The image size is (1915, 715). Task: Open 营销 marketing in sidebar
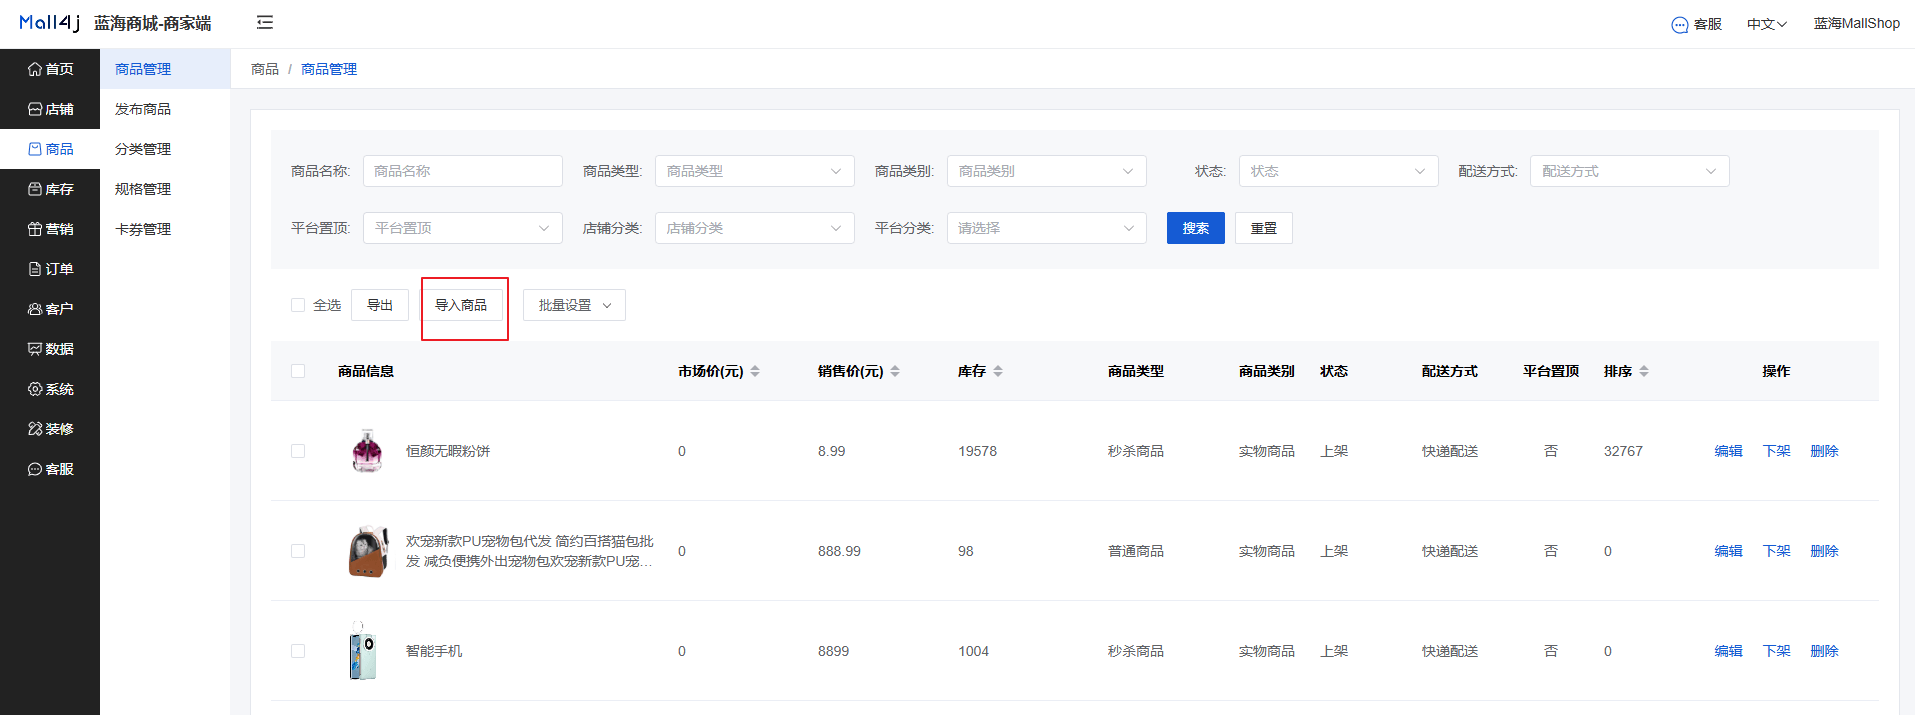click(x=50, y=229)
